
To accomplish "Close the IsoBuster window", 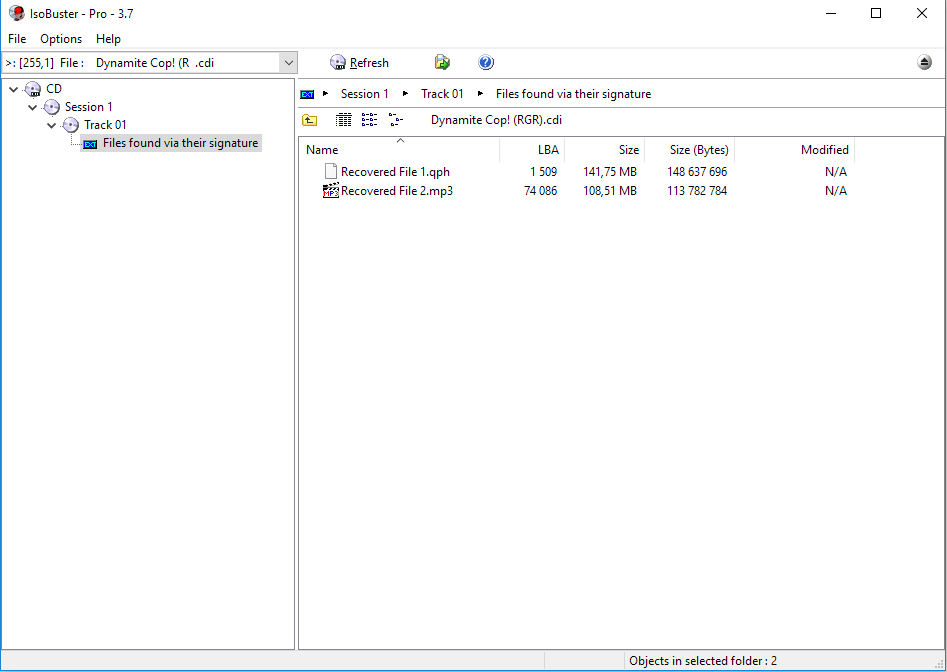I will pyautogui.click(x=922, y=13).
